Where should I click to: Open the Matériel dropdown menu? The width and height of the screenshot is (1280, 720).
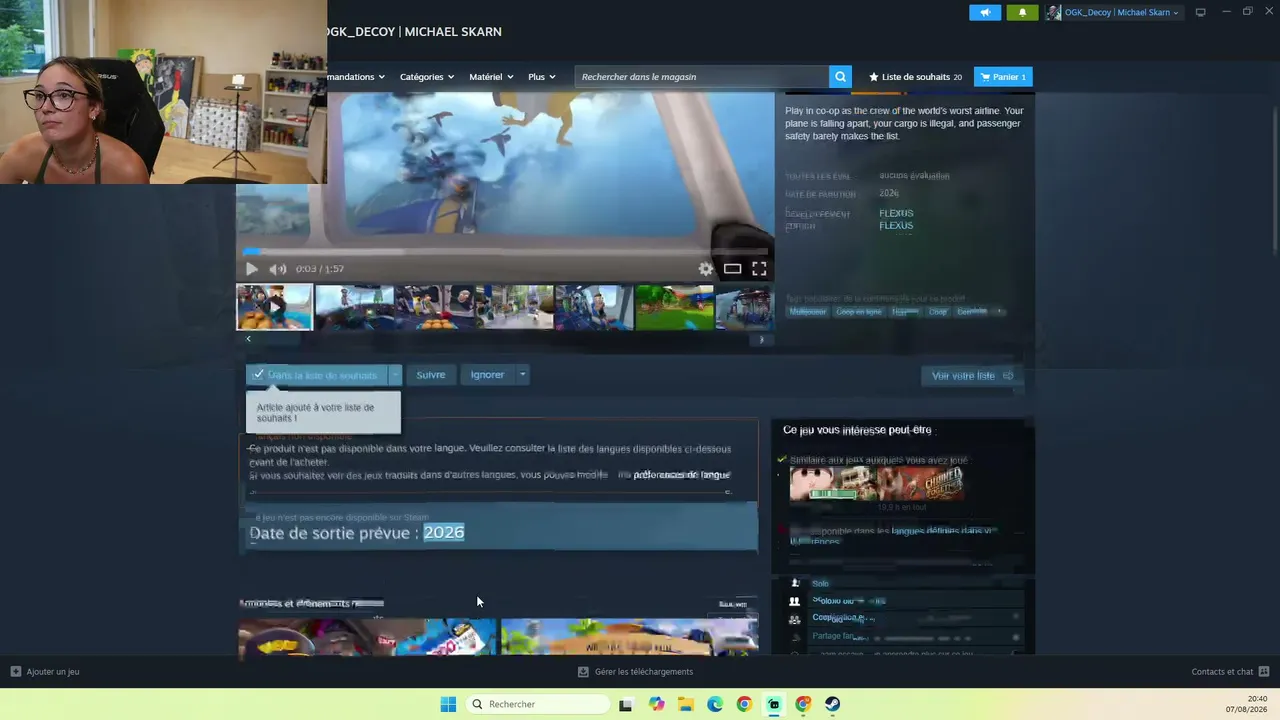click(491, 77)
